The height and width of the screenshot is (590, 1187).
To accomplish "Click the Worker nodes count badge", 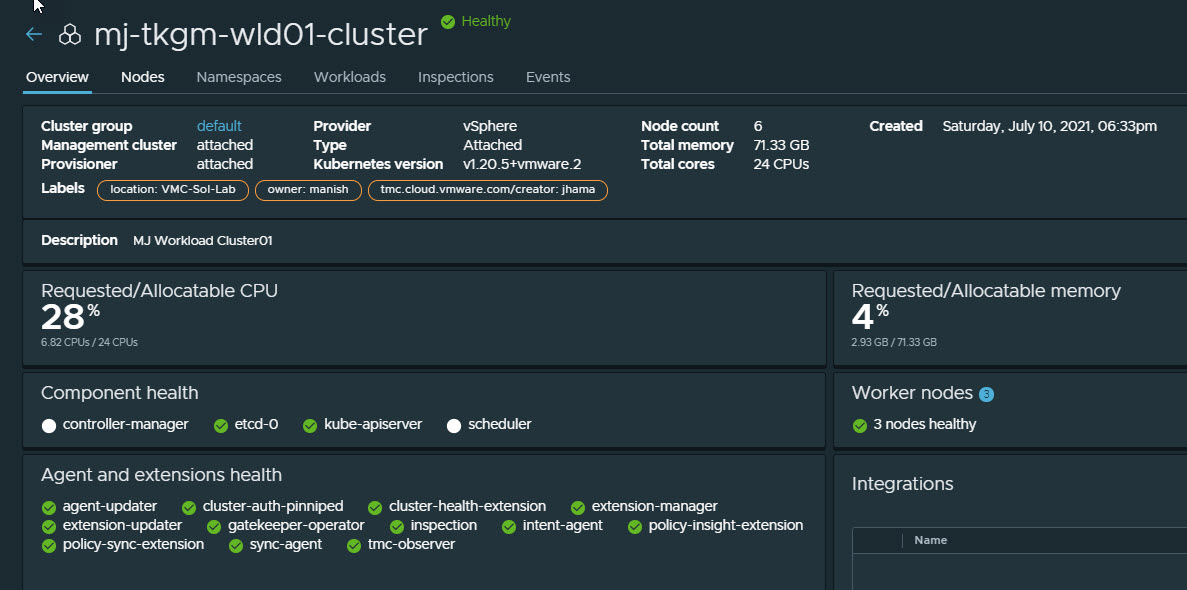I will tap(986, 394).
